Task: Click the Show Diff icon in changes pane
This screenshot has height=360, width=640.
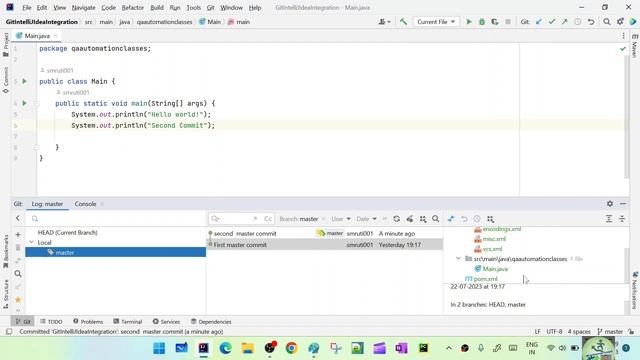Action: (x=451, y=219)
